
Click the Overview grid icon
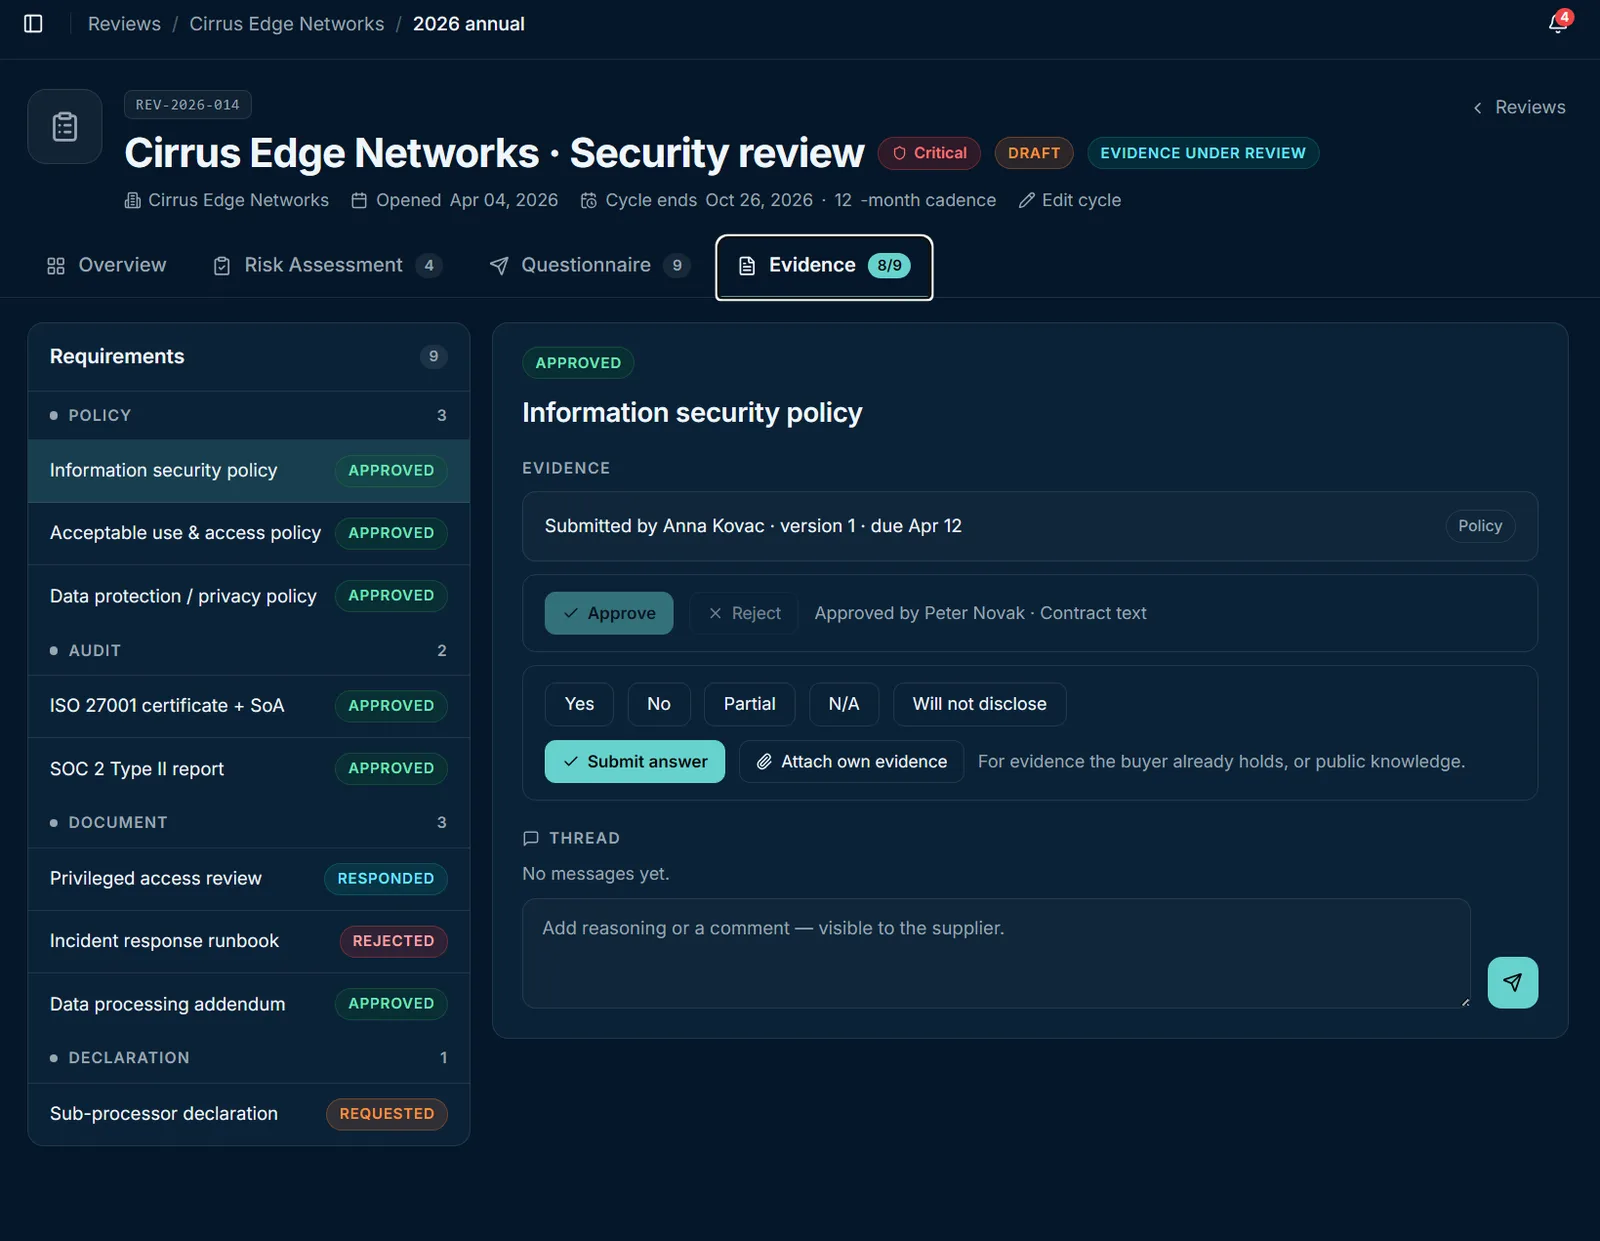(x=56, y=266)
